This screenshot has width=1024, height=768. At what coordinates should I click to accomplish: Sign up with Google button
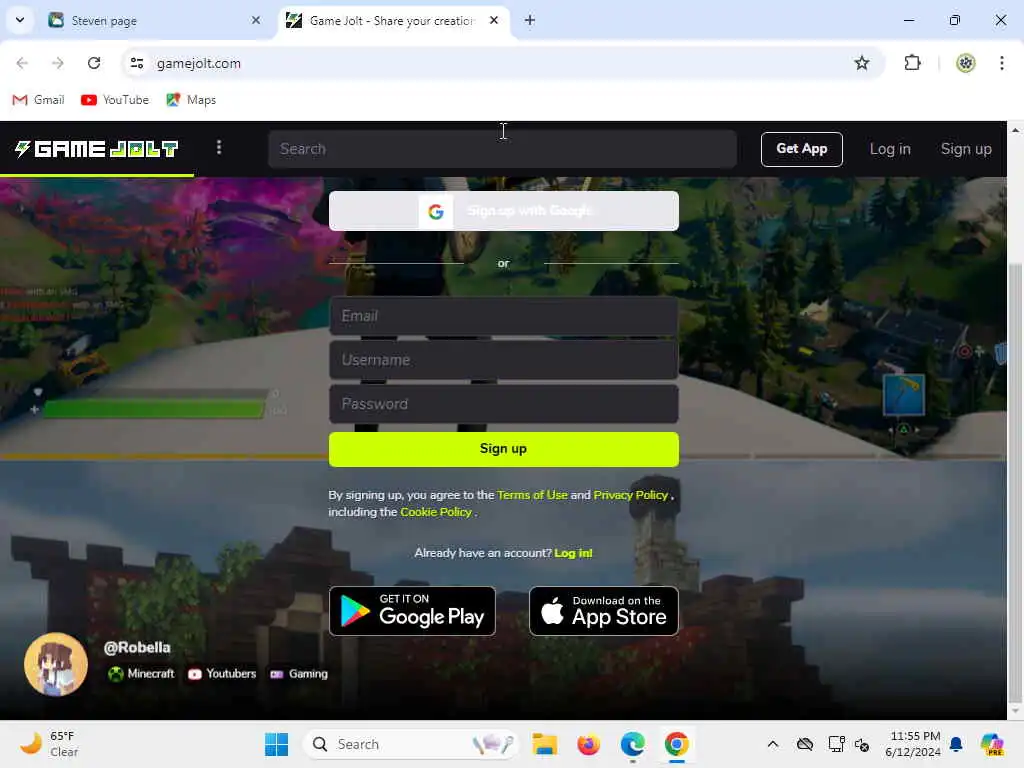(504, 211)
